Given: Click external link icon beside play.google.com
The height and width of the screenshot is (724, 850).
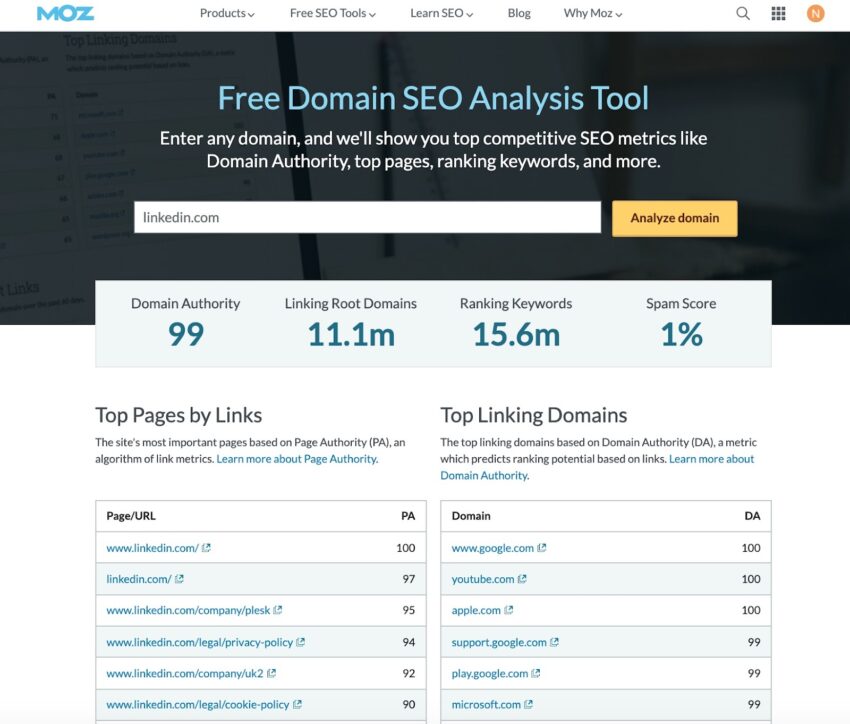Looking at the screenshot, I should coord(536,673).
